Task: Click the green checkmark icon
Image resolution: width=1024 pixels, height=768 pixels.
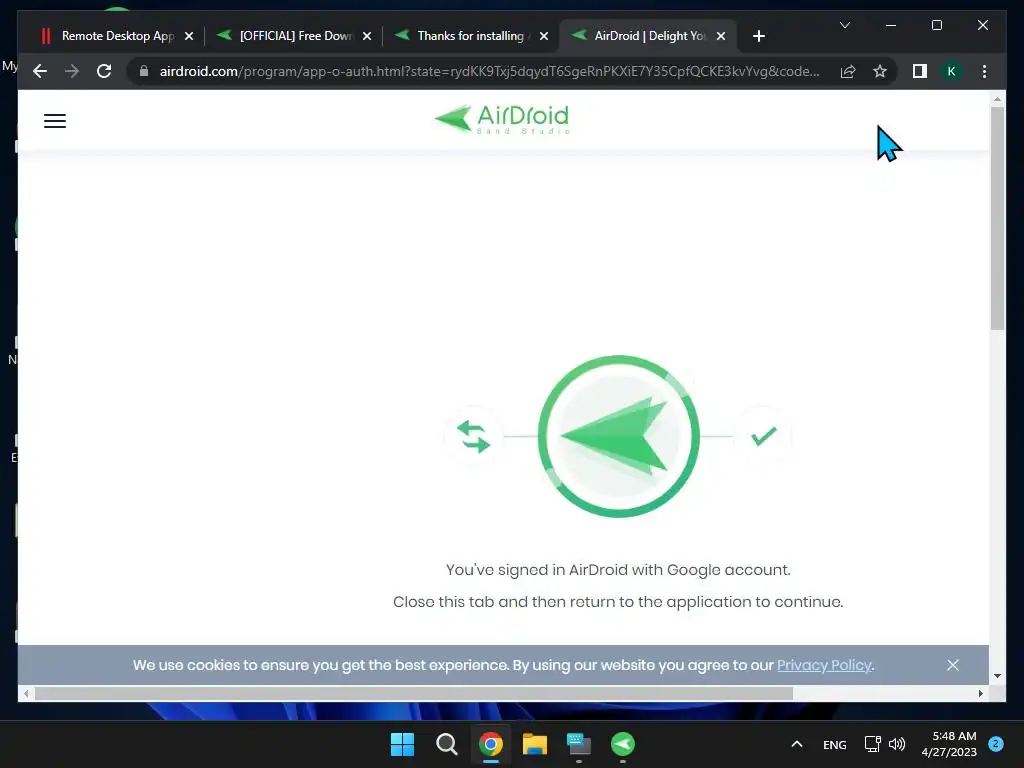Action: [x=763, y=436]
